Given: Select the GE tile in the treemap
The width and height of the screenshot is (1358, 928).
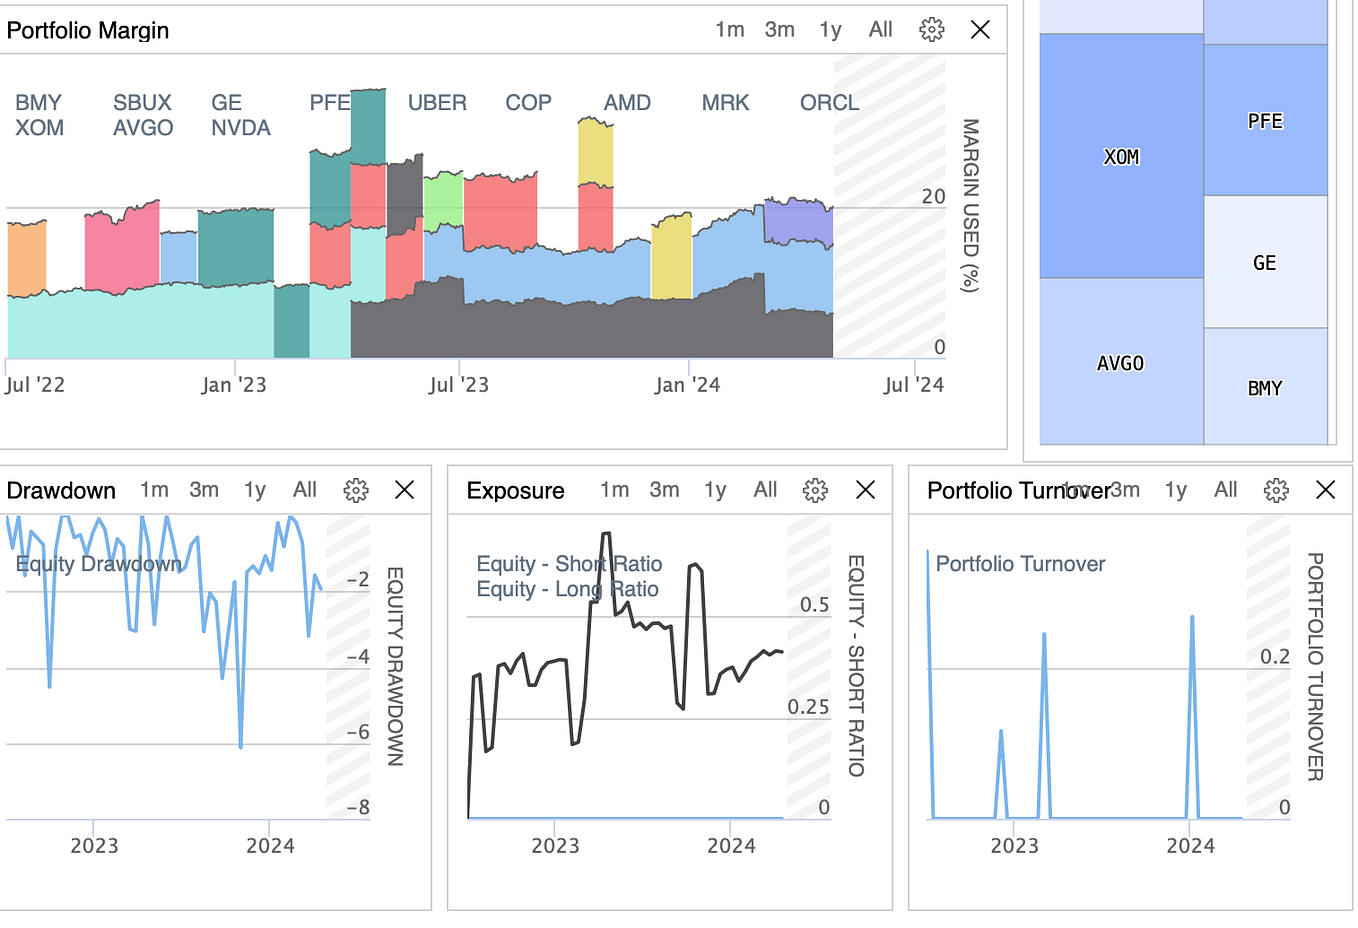Looking at the screenshot, I should (x=1266, y=263).
